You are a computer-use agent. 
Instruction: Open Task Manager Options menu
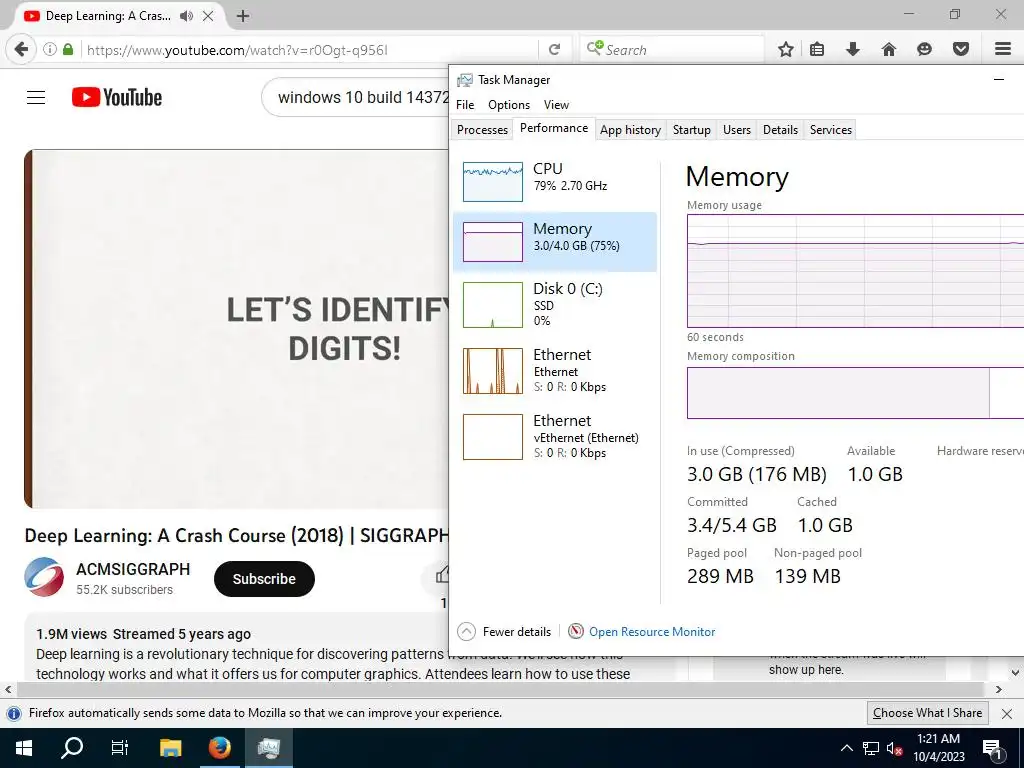click(509, 104)
